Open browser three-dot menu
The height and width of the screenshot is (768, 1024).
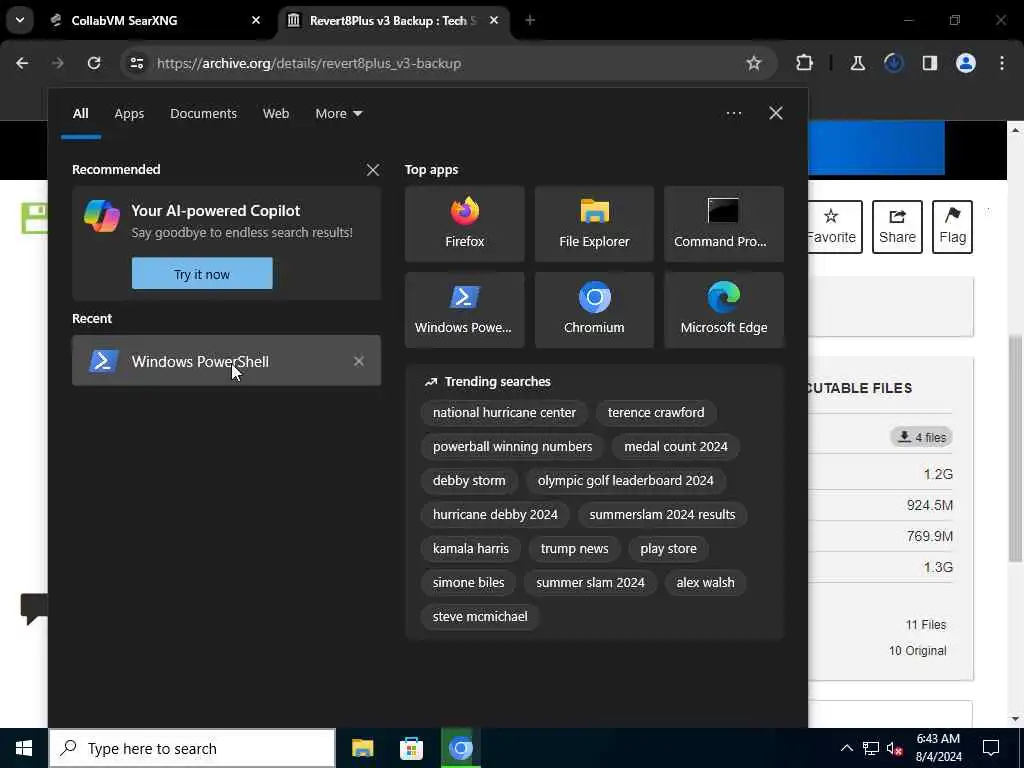1002,63
